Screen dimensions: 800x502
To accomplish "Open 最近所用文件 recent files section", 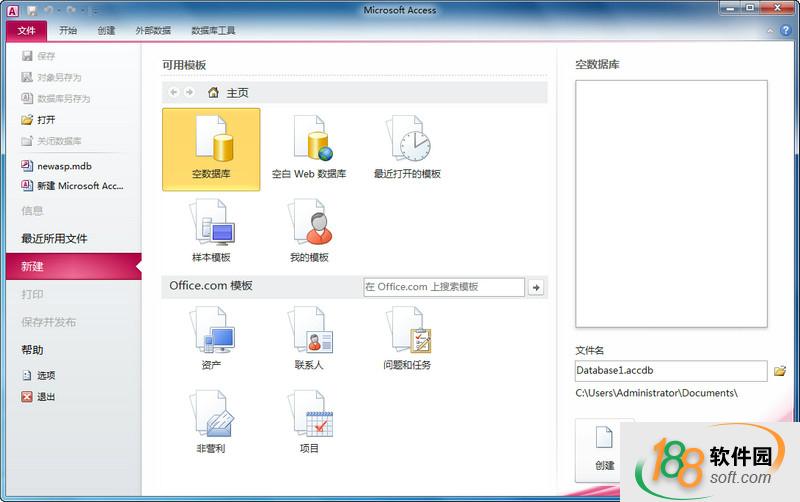I will pyautogui.click(x=54, y=238).
